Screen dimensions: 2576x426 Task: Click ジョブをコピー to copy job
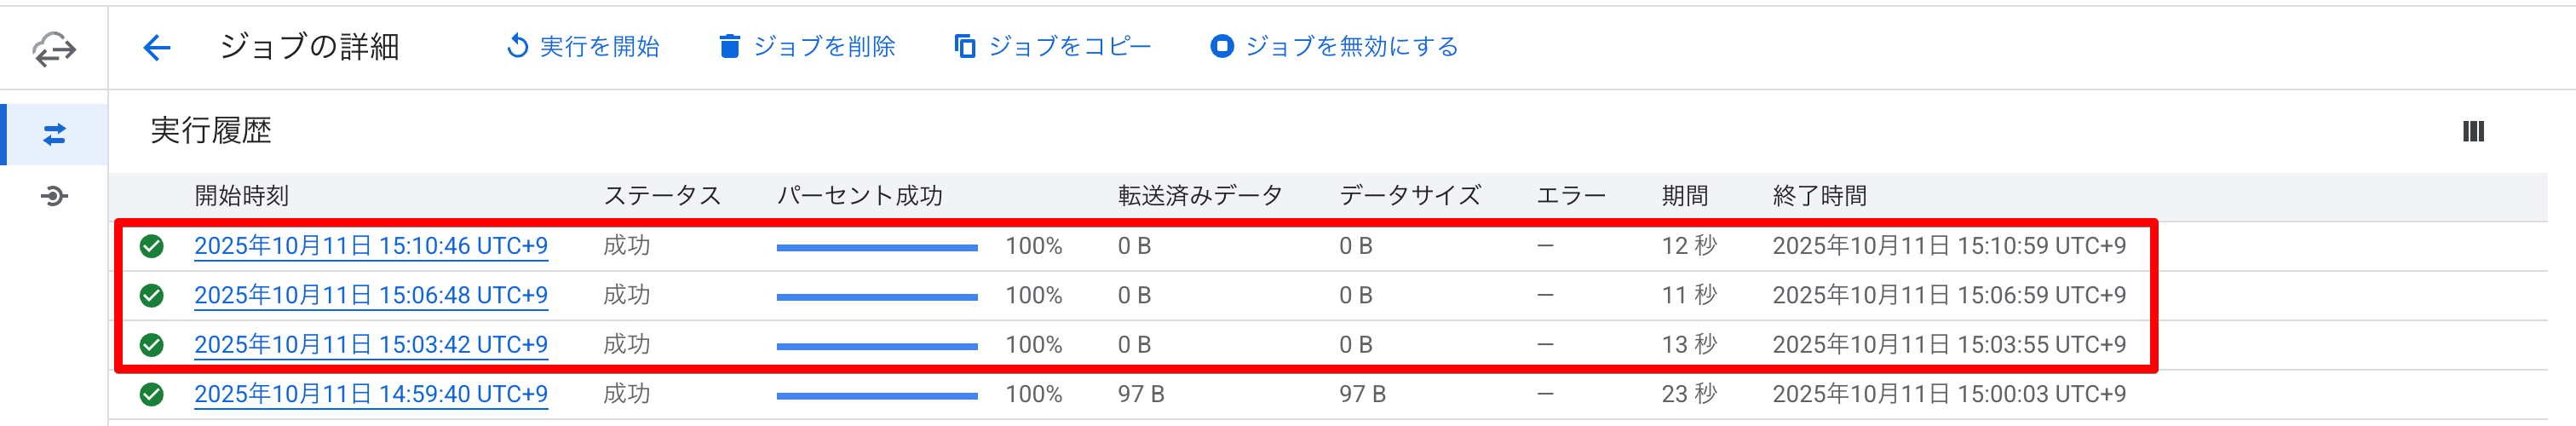click(1052, 47)
